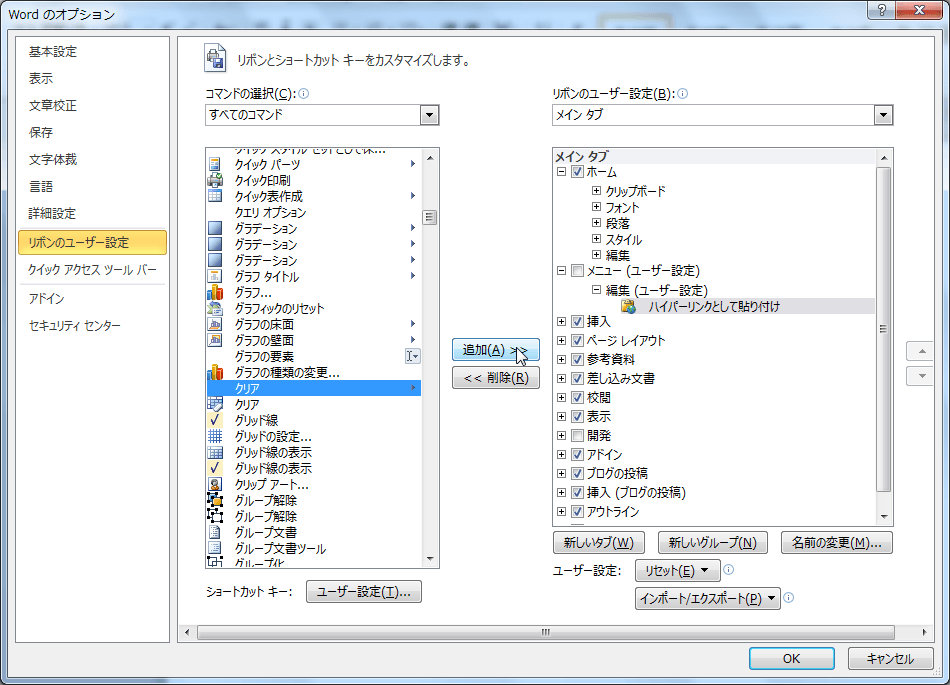Screen dimensions: 950x685
Task: Click the グラフの床面 icon
Action: 214,324
